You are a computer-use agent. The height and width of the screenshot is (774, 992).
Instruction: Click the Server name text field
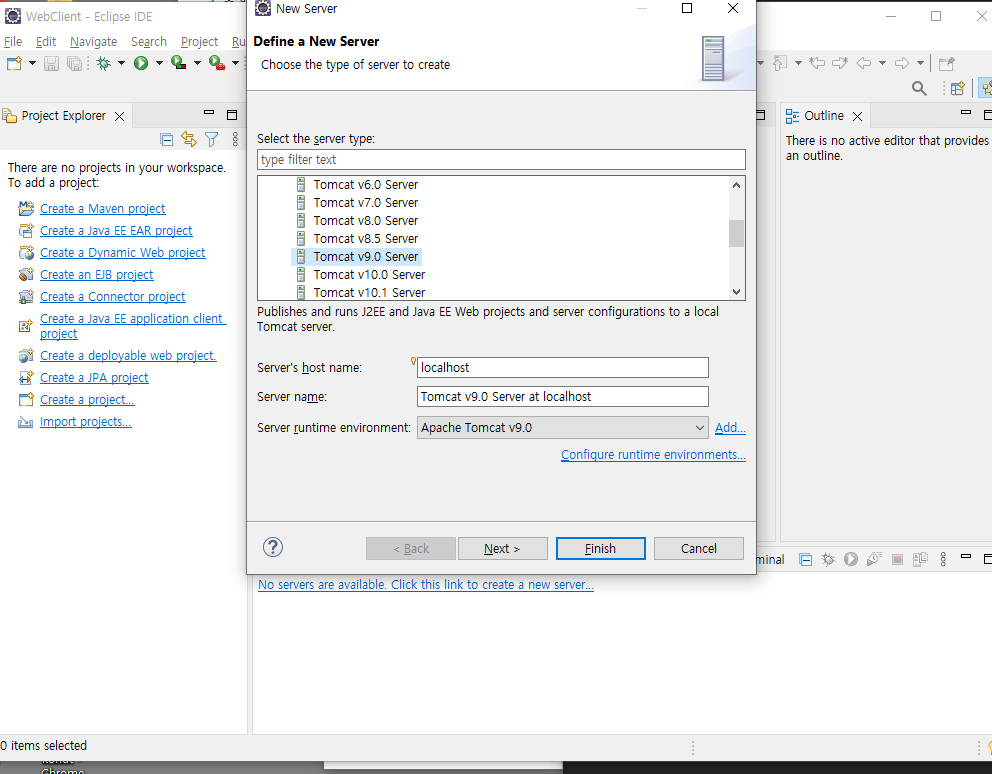tap(562, 397)
